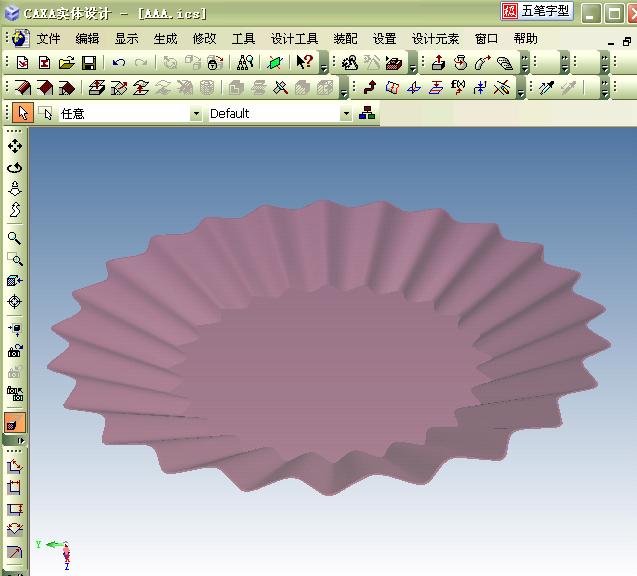Click the sweep feature pipe icon

(x=483, y=63)
